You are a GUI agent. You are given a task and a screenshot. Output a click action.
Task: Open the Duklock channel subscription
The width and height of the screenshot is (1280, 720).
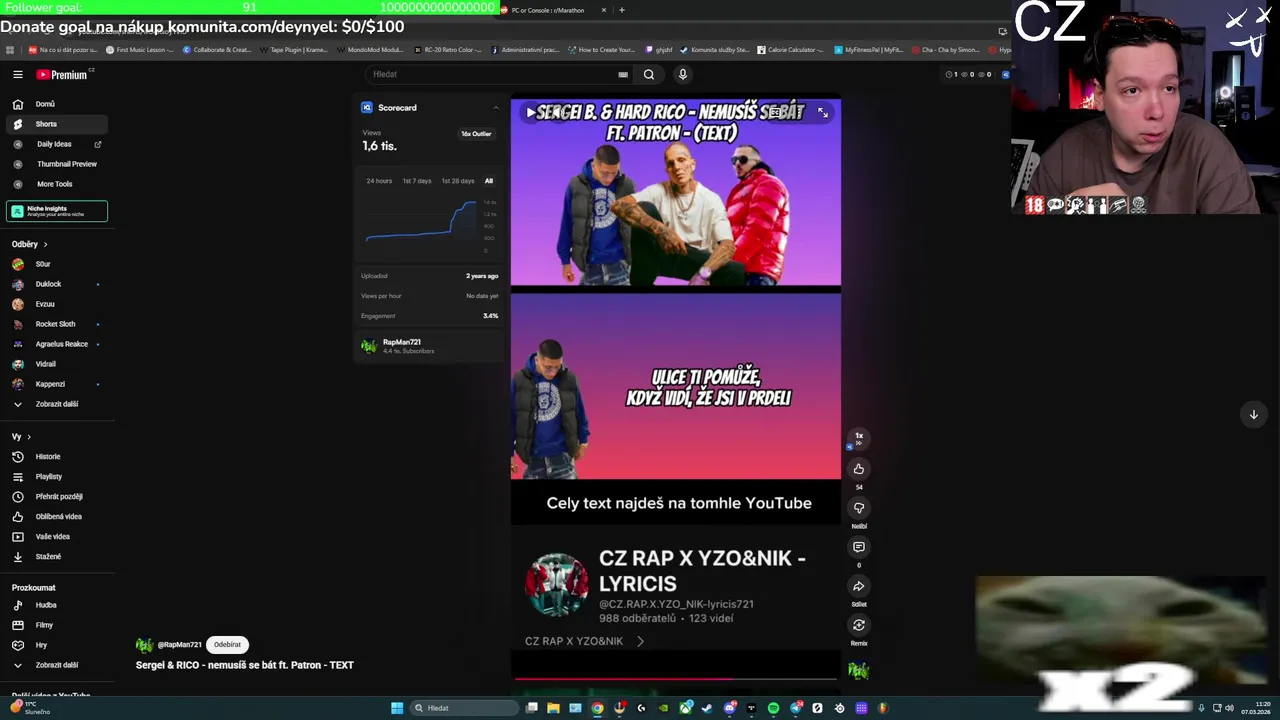pos(56,284)
